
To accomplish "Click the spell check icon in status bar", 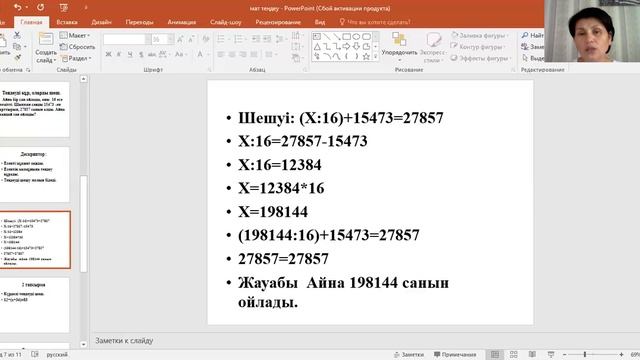I will coord(35,354).
